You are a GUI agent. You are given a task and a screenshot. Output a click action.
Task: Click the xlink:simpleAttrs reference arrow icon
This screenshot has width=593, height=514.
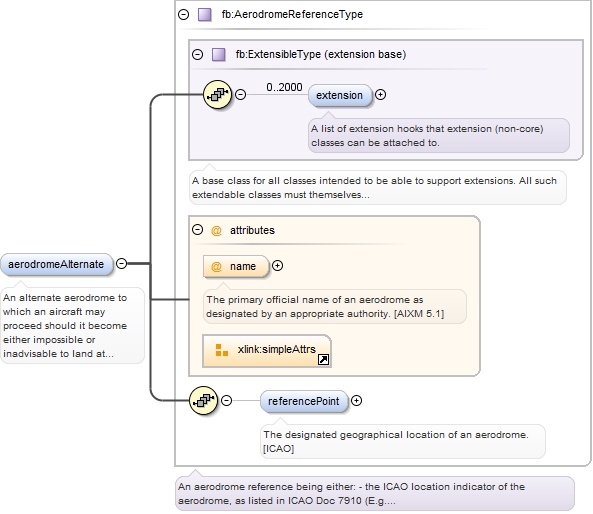(323, 359)
